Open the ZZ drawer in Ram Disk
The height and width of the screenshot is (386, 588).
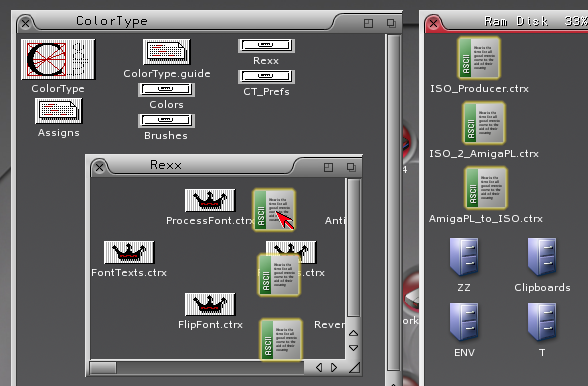tap(464, 257)
